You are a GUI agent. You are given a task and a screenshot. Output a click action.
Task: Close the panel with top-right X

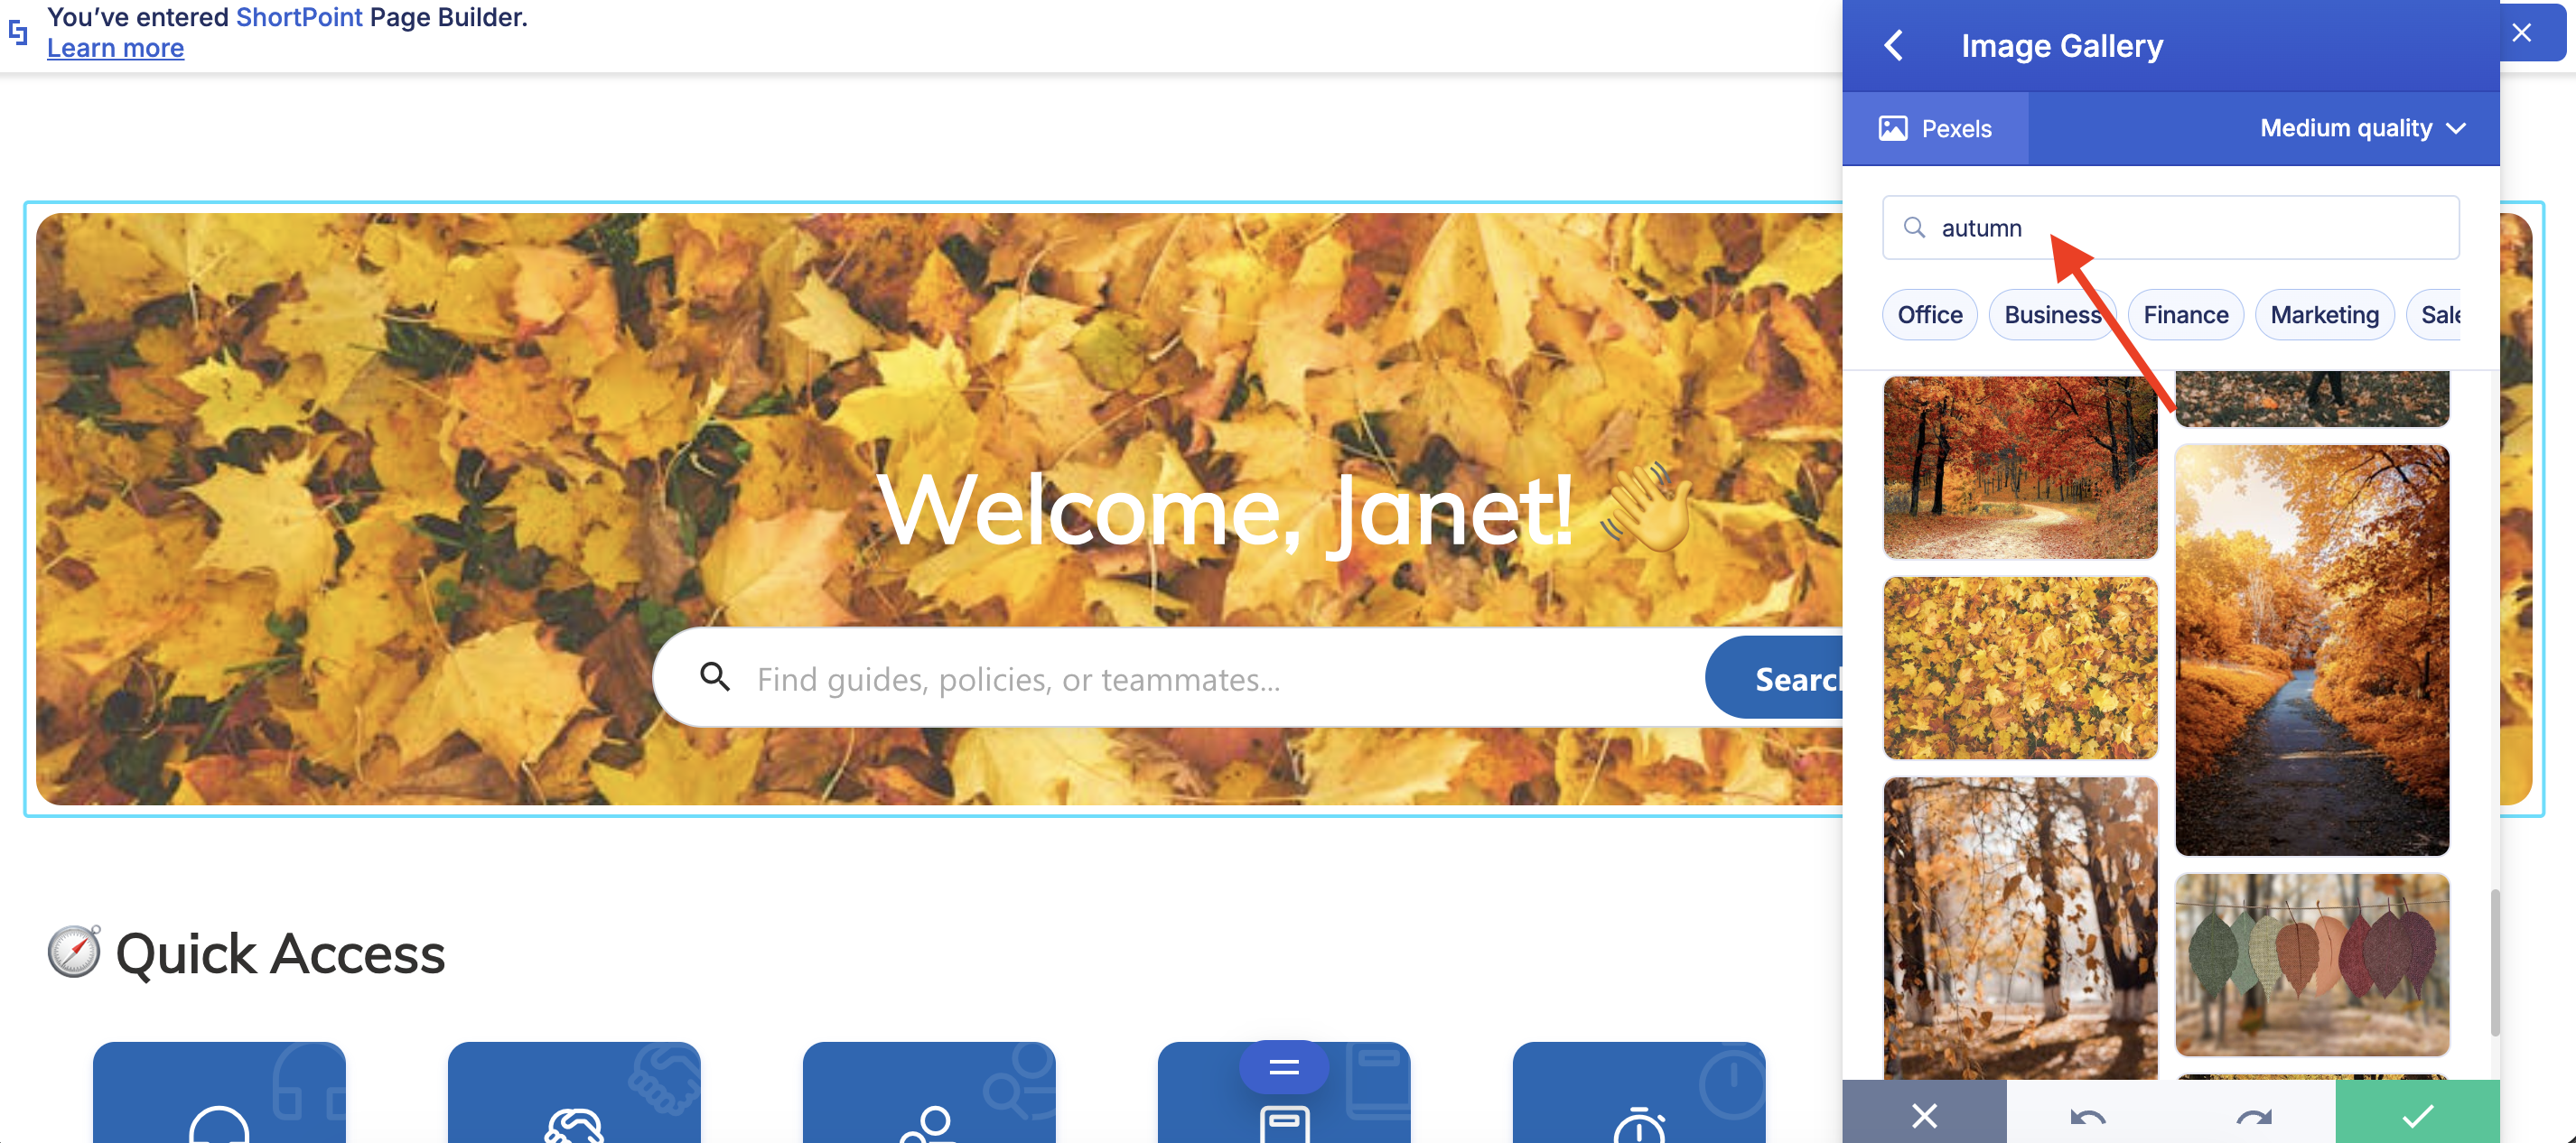[2522, 32]
